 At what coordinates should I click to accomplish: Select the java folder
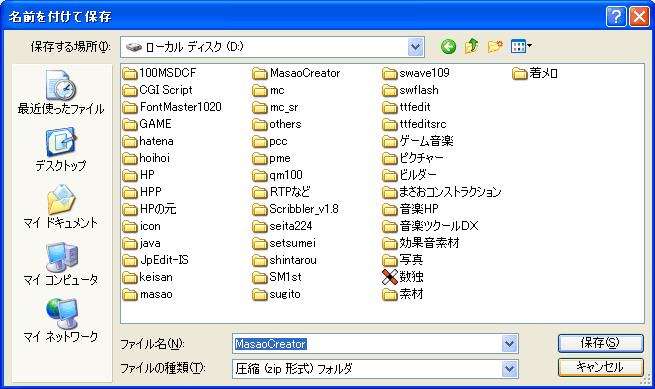click(142, 243)
